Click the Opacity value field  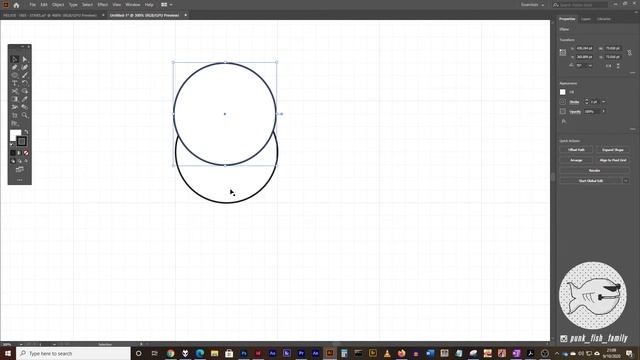[x=592, y=111]
